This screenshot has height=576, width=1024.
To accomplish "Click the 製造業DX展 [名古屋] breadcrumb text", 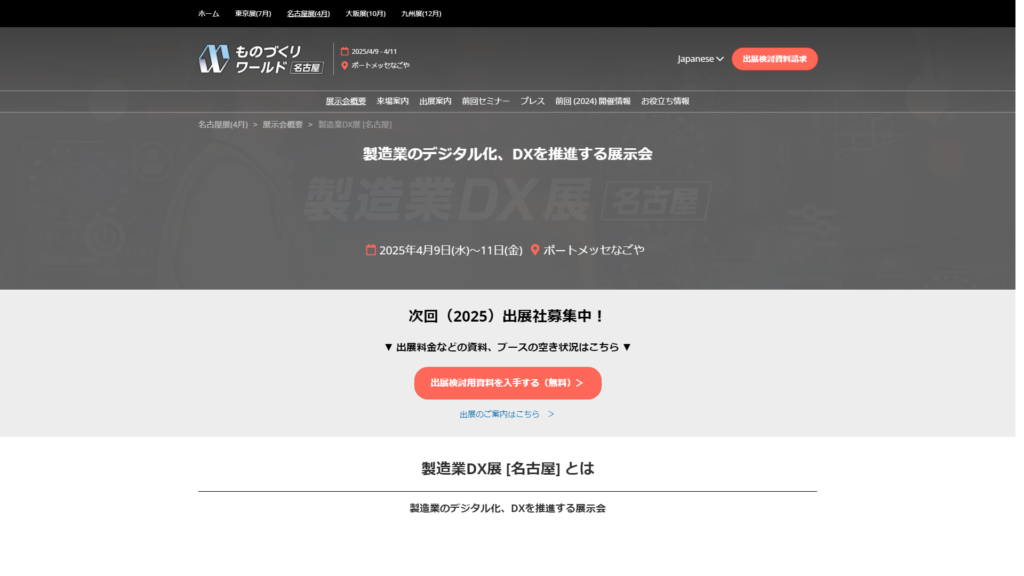I will coord(355,125).
